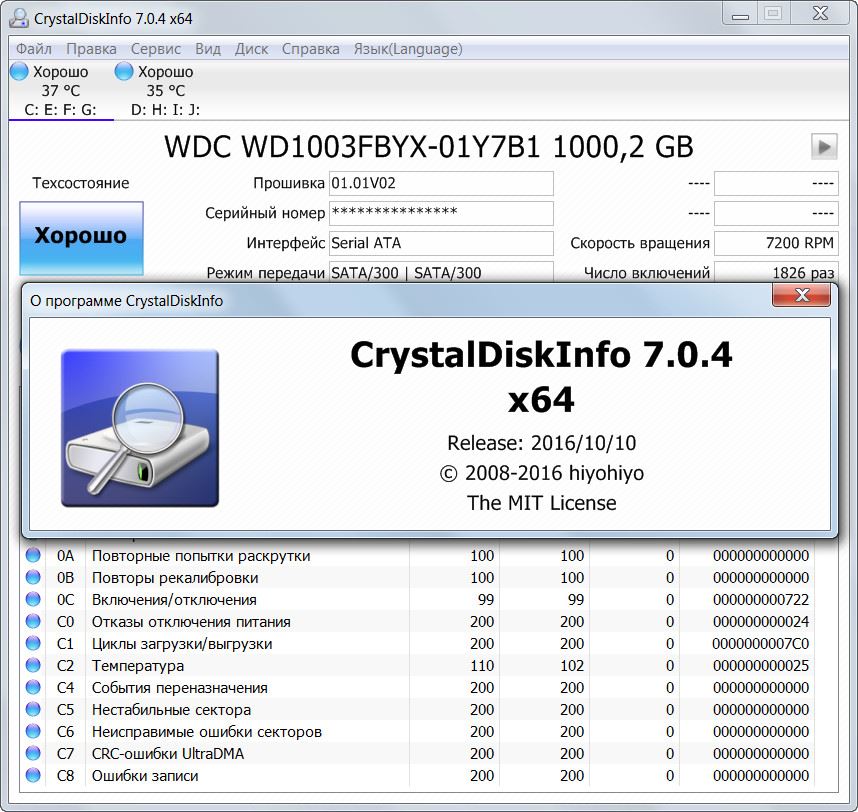
Task: Click the Прошивка field 01.01V02
Action: click(x=441, y=183)
